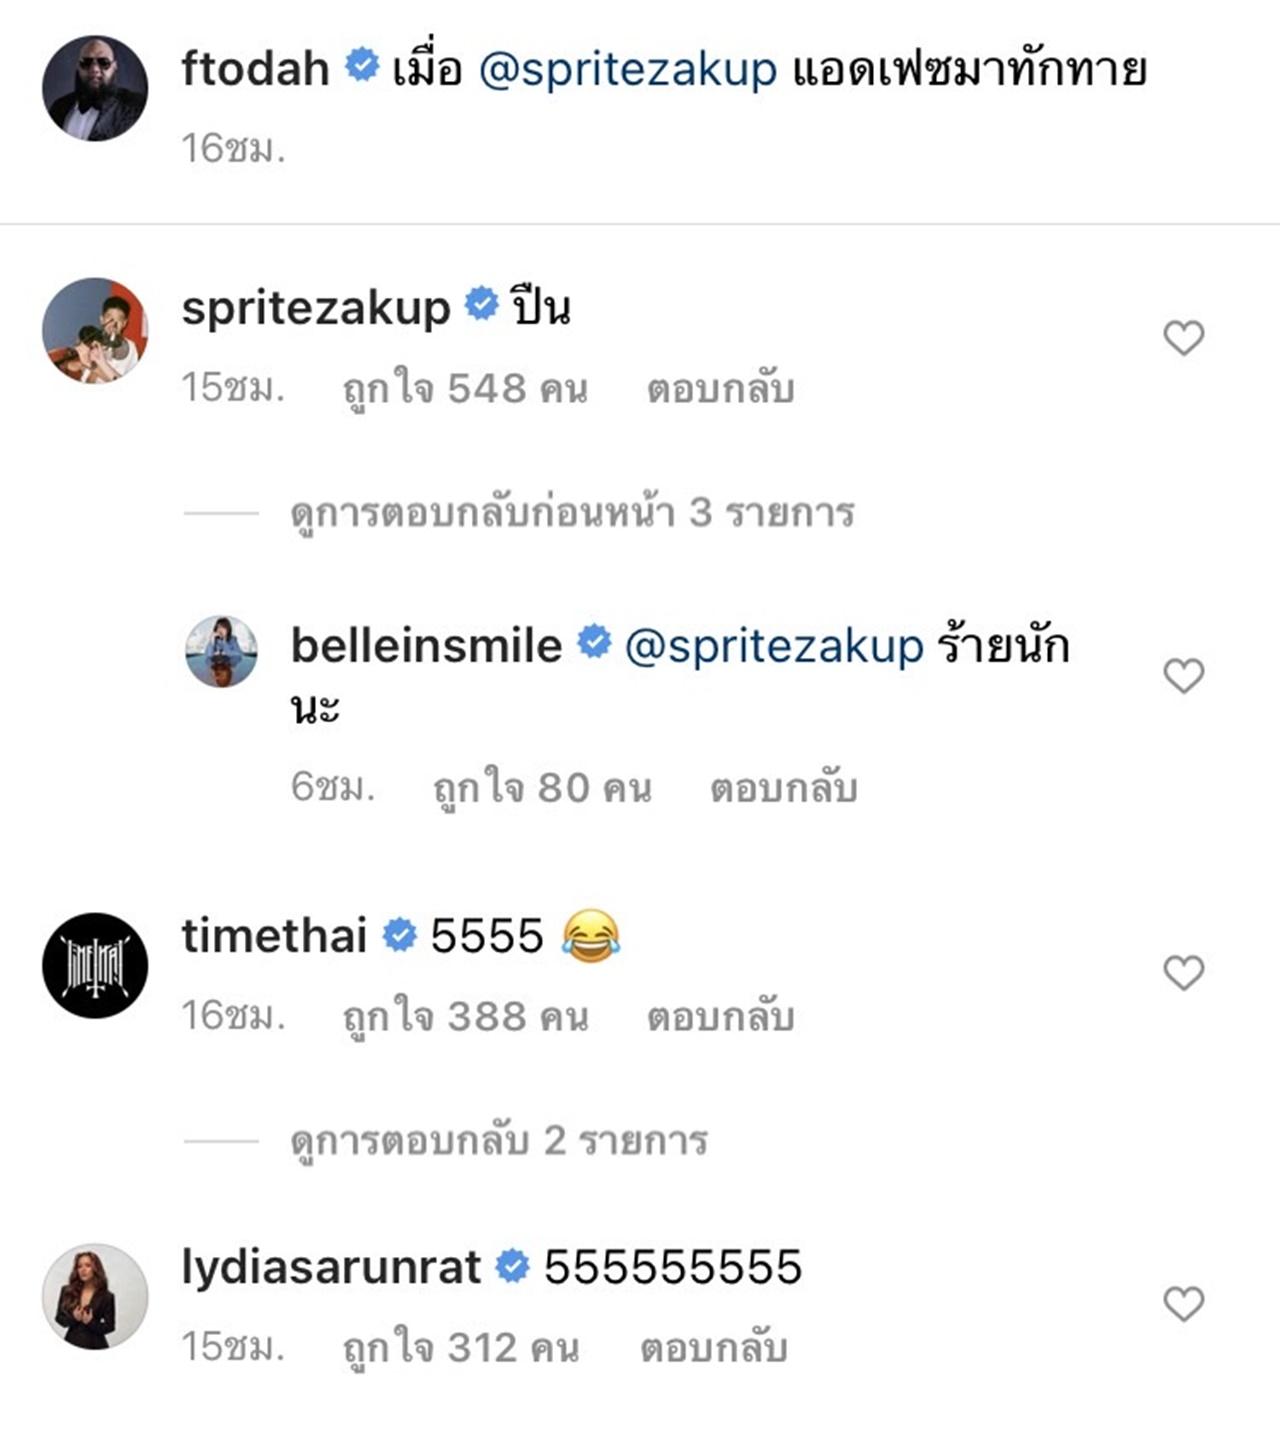Like belleinsmile's reply with heart icon
This screenshot has width=1280, height=1444.
1183,677
